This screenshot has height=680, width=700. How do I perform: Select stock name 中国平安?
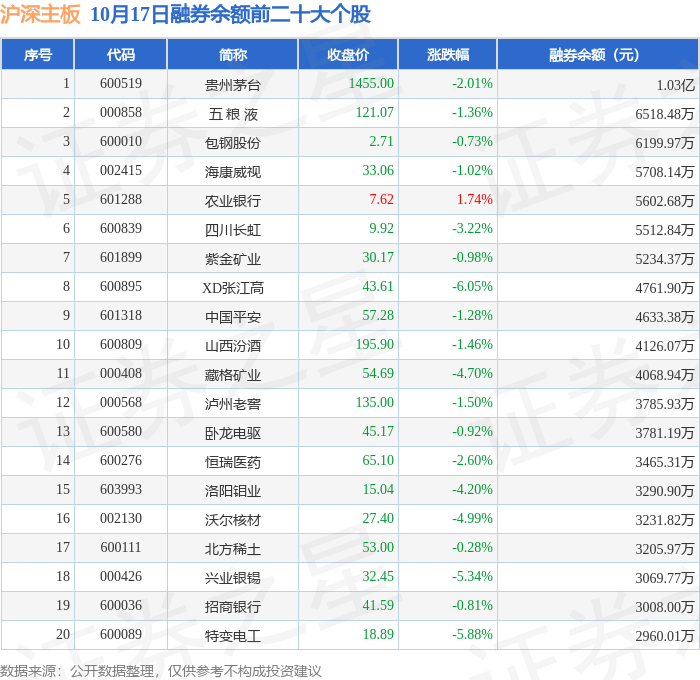tap(233, 317)
